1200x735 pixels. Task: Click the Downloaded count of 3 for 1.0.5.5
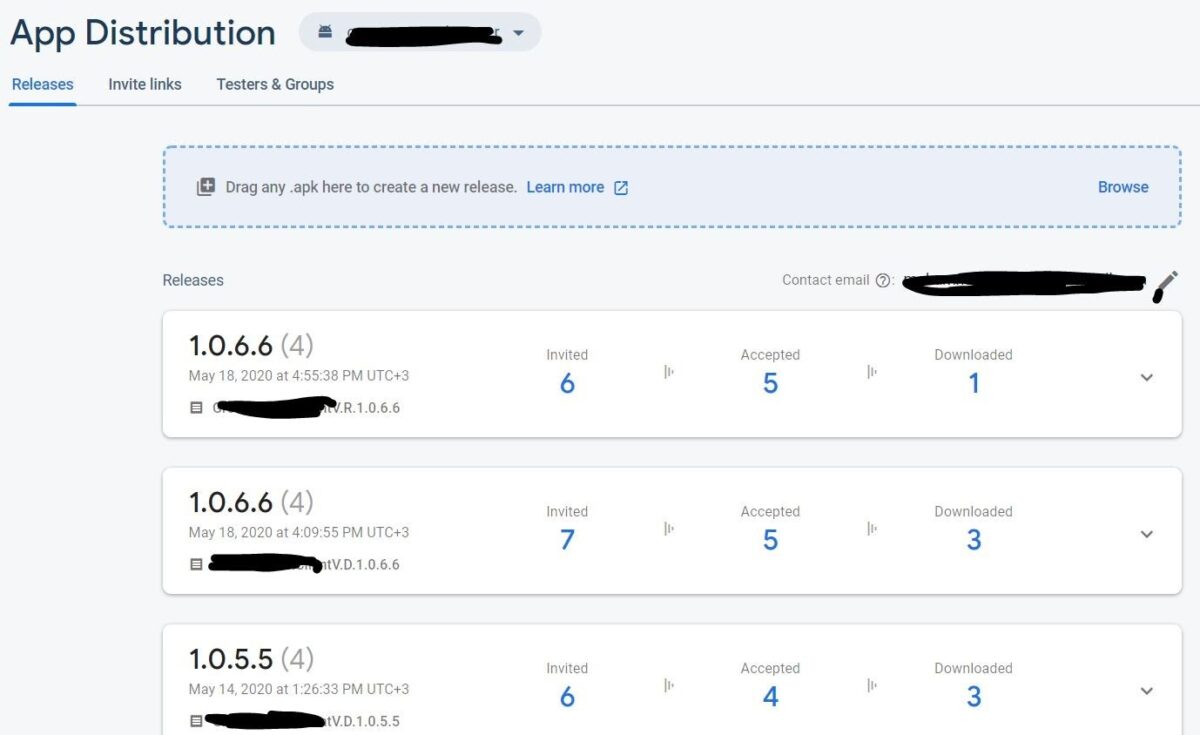click(973, 696)
